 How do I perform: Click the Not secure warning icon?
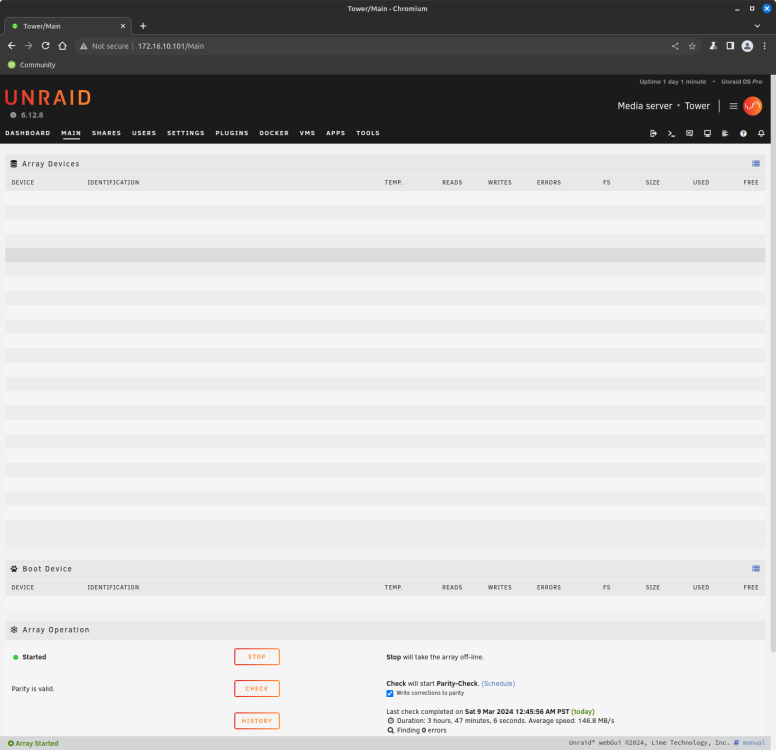coord(84,46)
